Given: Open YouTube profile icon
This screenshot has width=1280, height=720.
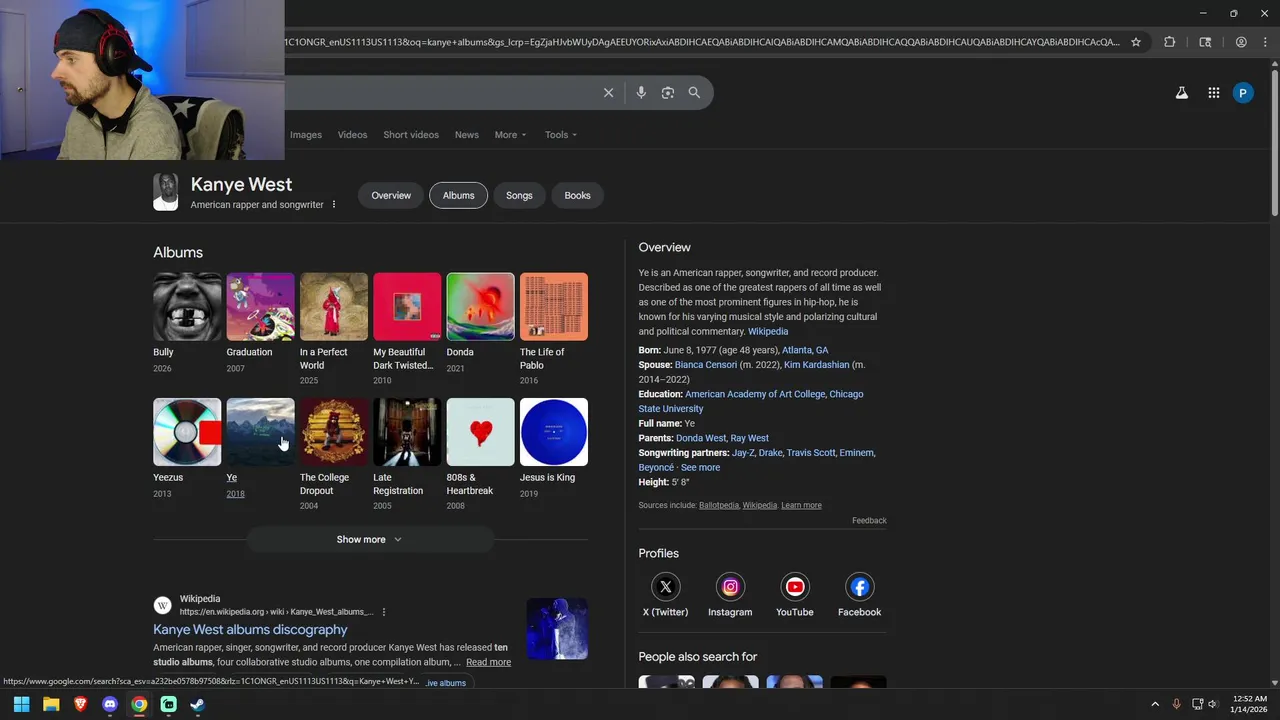Looking at the screenshot, I should coord(795,587).
